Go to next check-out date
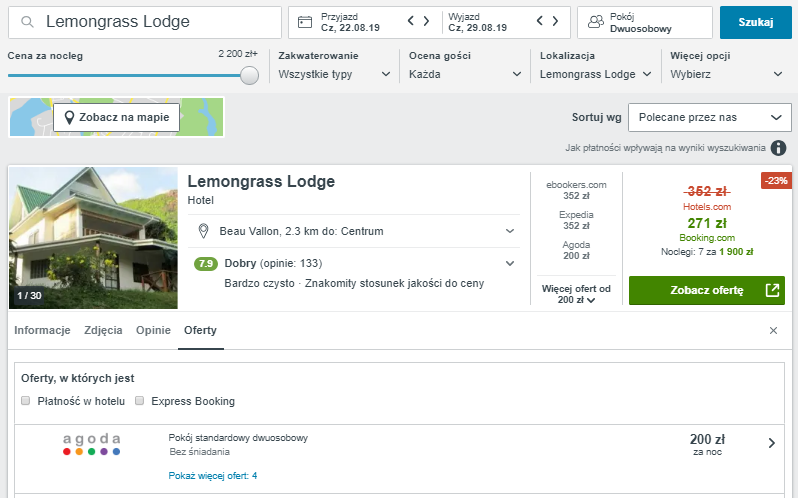 555,21
